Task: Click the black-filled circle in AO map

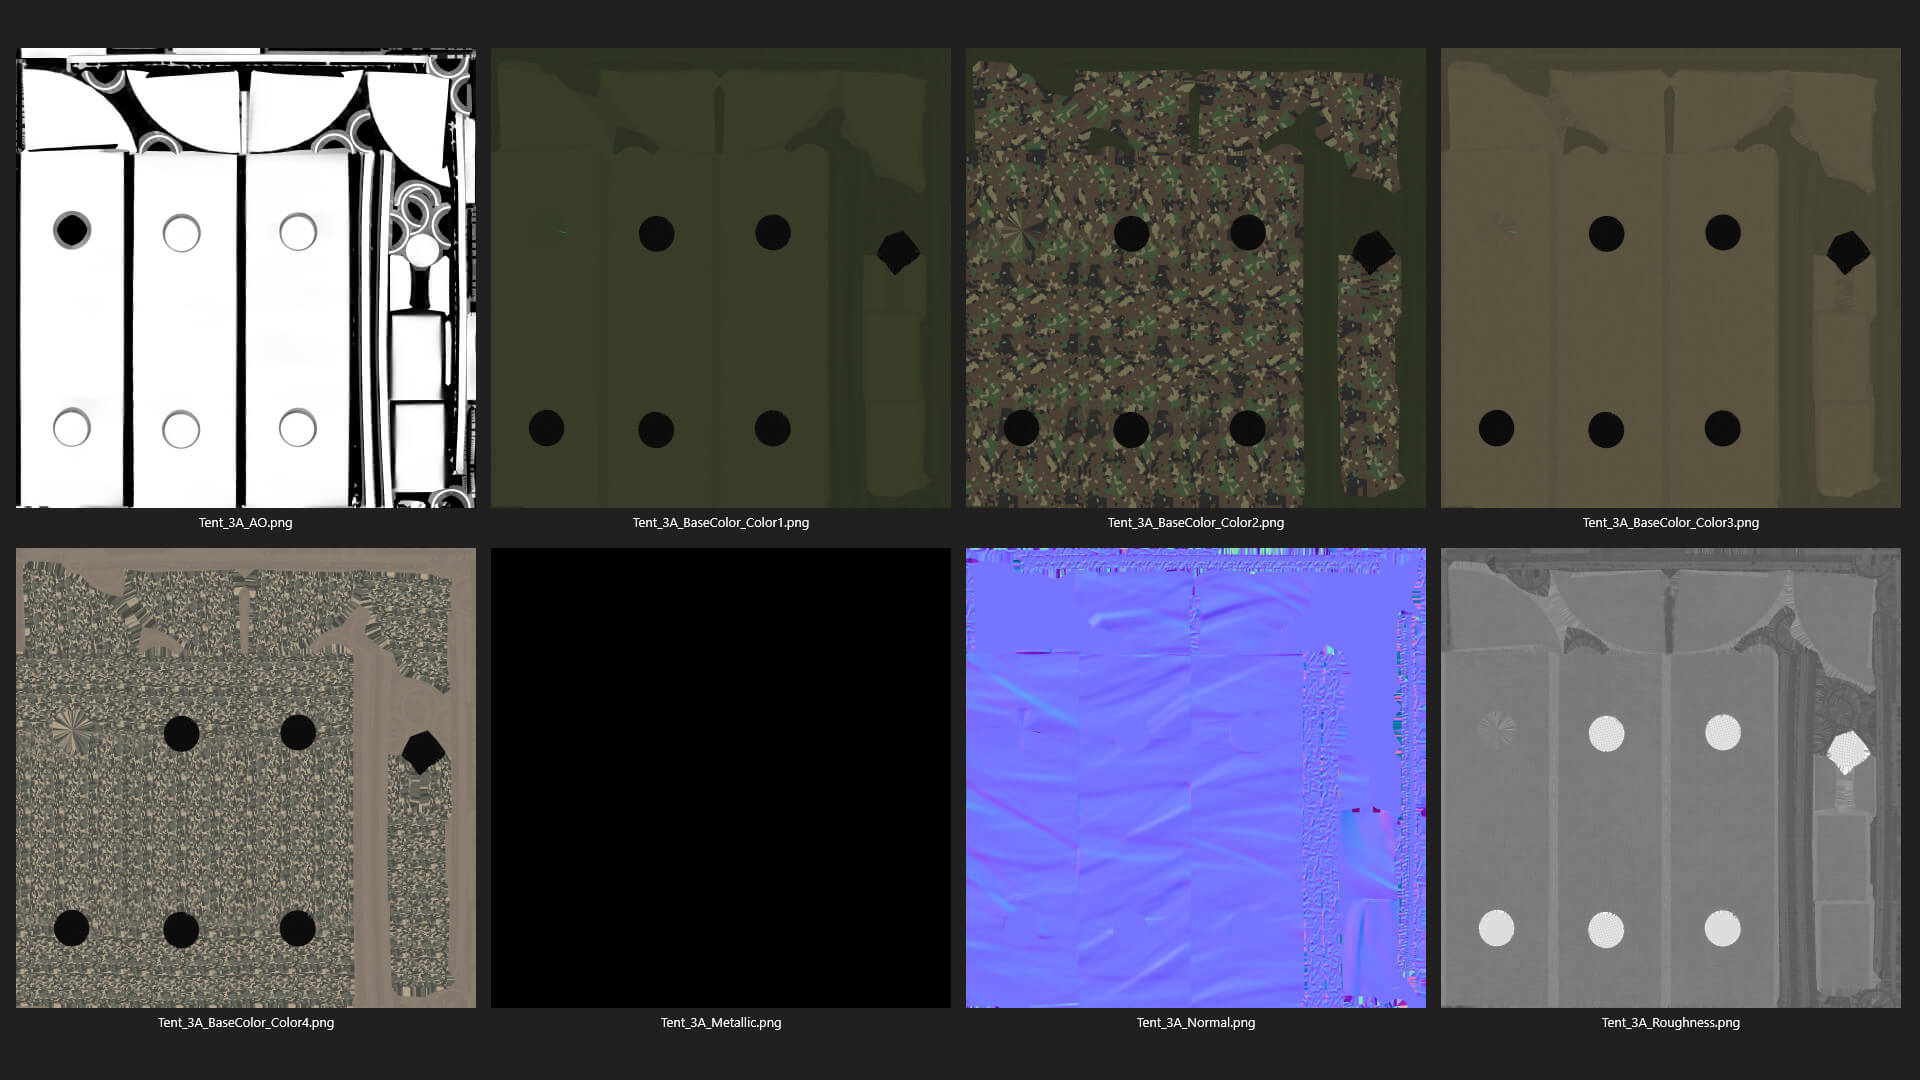Action: pyautogui.click(x=71, y=230)
